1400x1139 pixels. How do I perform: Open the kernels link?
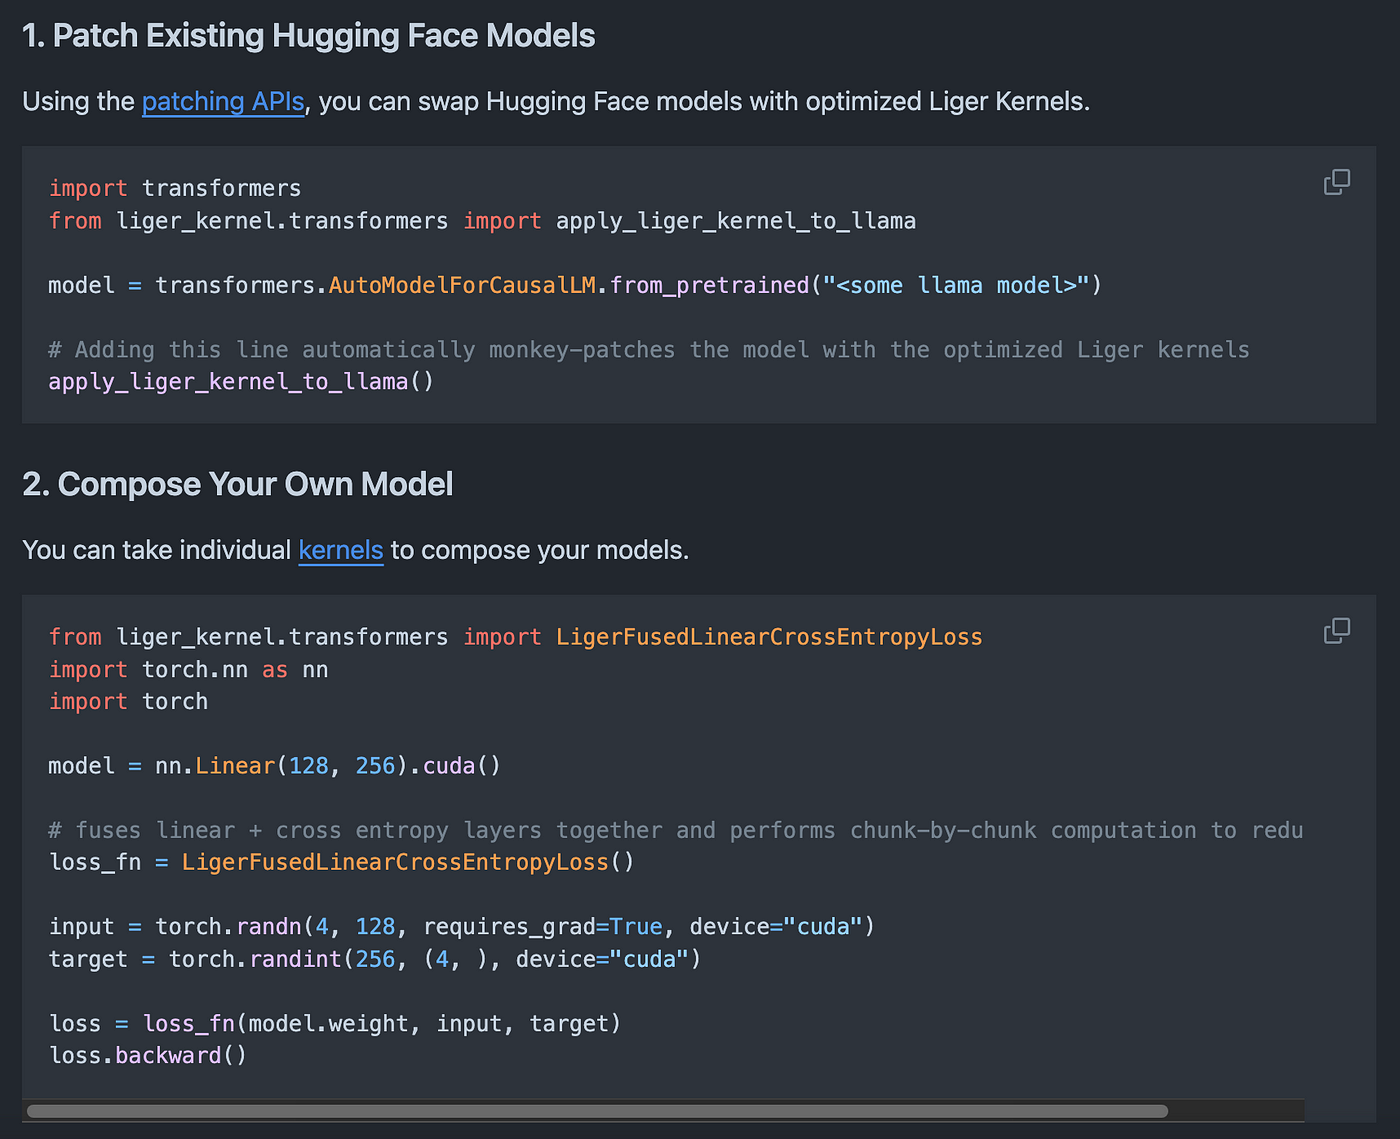(x=341, y=551)
